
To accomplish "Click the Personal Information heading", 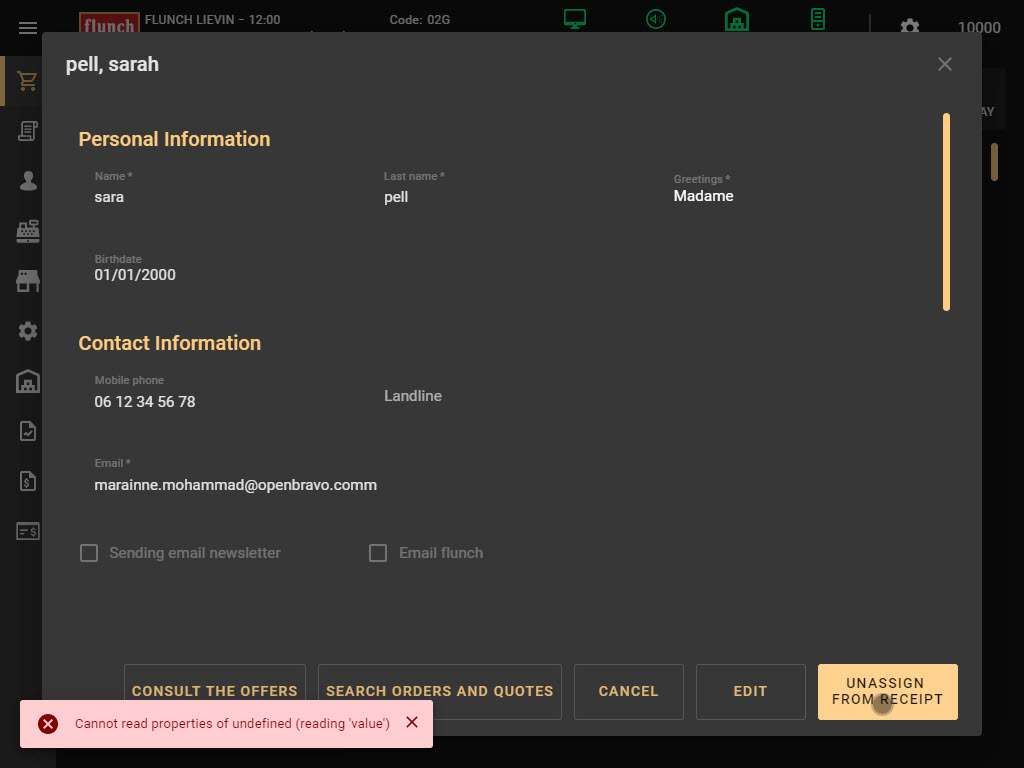I will (x=174, y=139).
